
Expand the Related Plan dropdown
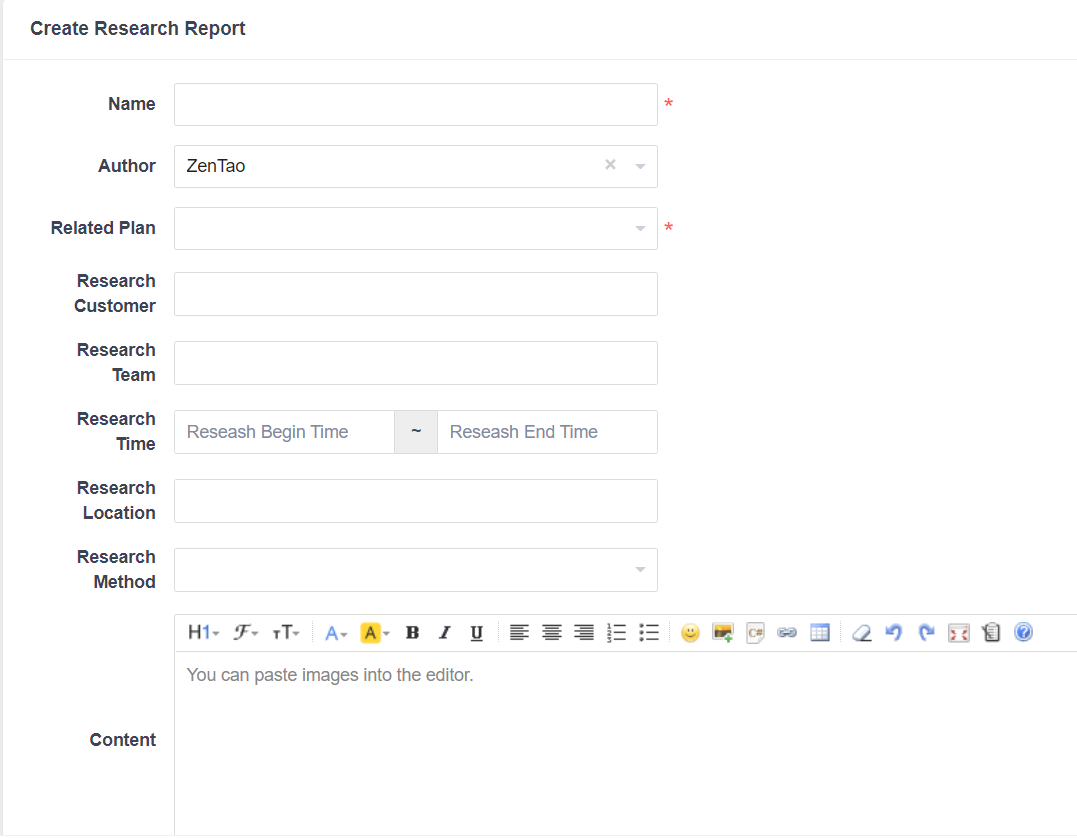click(415, 229)
